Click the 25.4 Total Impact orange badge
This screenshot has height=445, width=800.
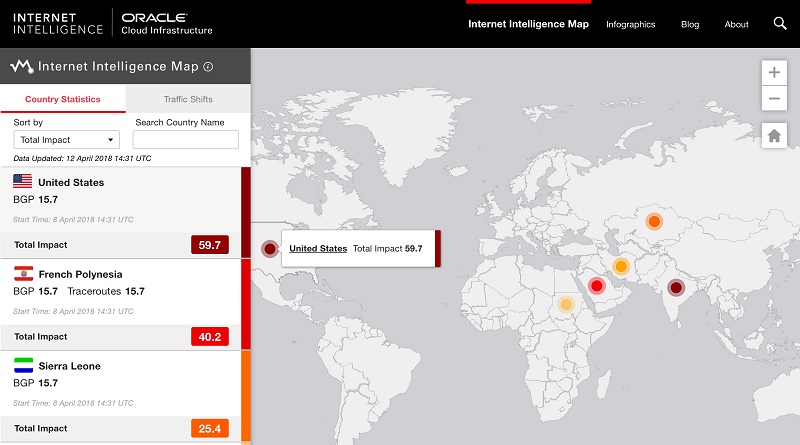click(x=210, y=429)
